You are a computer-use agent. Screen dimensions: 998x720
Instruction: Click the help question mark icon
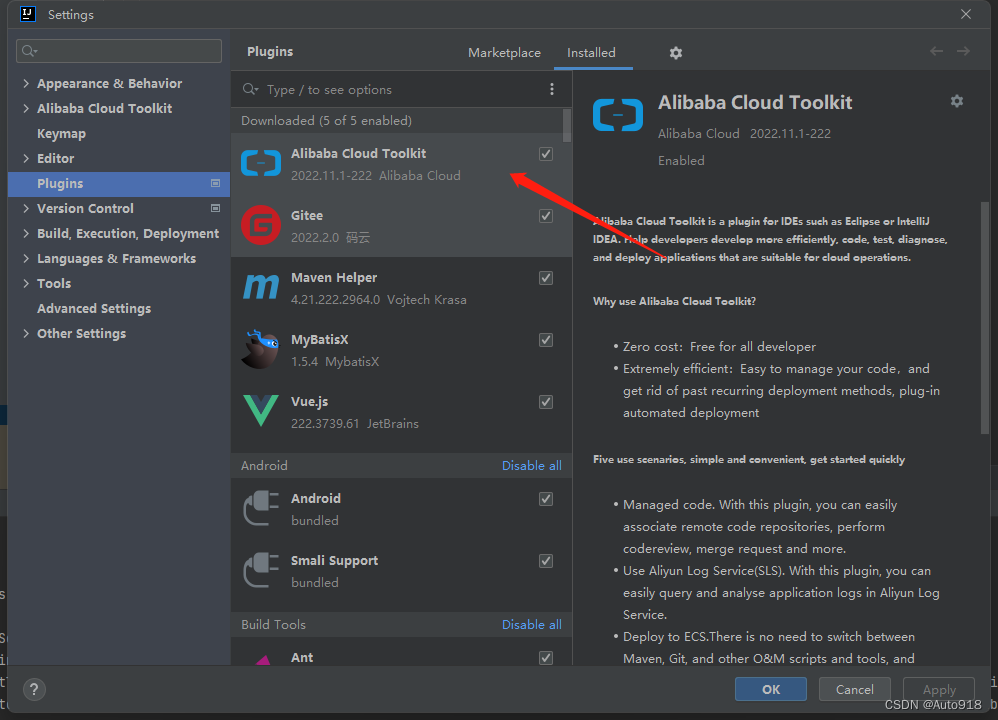coord(33,689)
